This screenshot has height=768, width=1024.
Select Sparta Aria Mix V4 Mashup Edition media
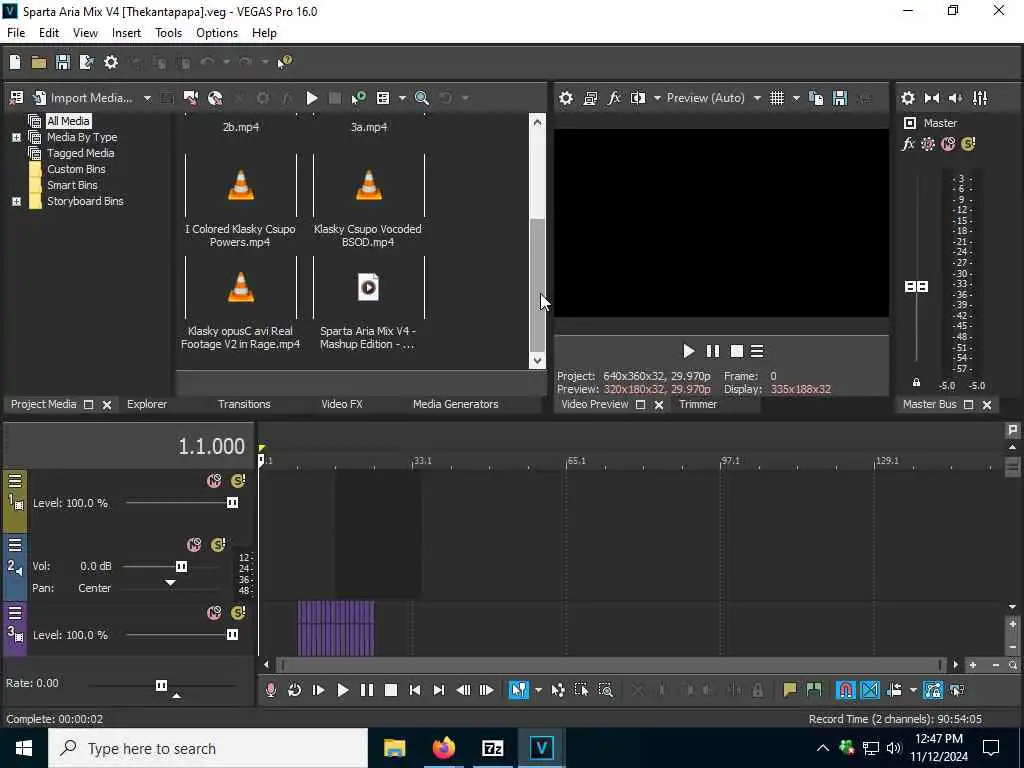pos(368,287)
